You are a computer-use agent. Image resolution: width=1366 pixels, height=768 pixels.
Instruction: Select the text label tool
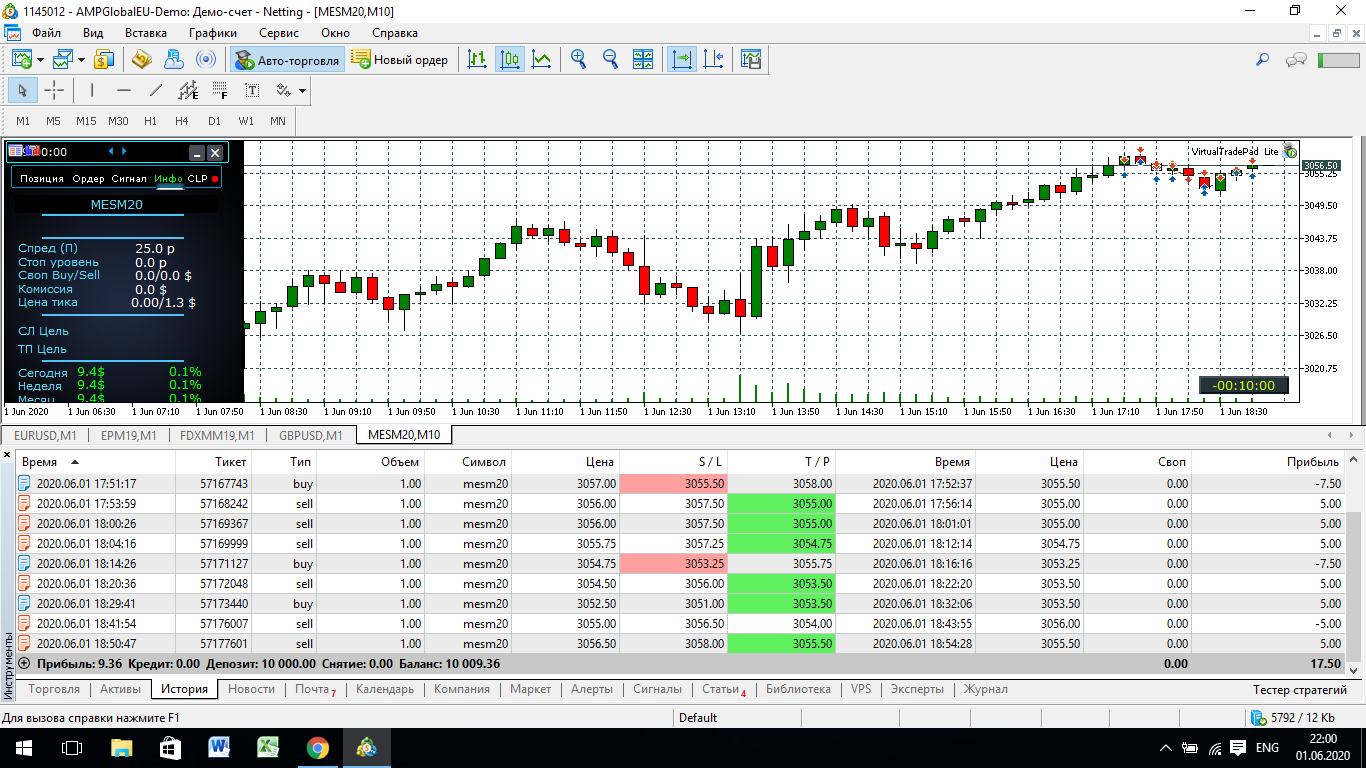pos(252,91)
